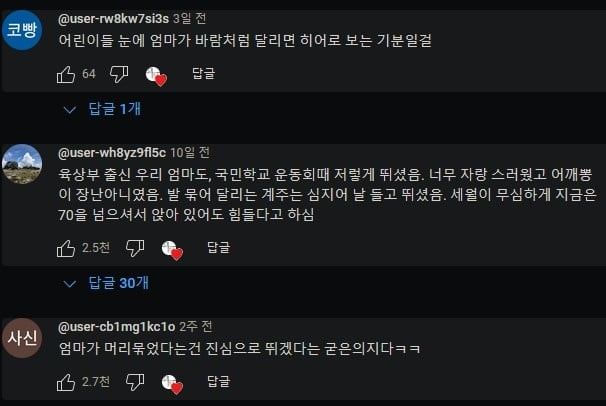Dislike the comment by user-cb1mg1kc1o
The image size is (606, 406).
tap(135, 382)
